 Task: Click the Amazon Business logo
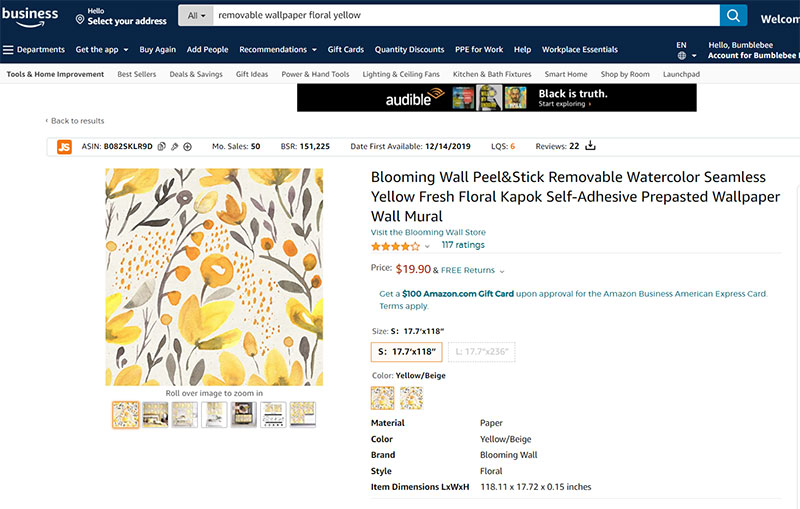pos(30,15)
